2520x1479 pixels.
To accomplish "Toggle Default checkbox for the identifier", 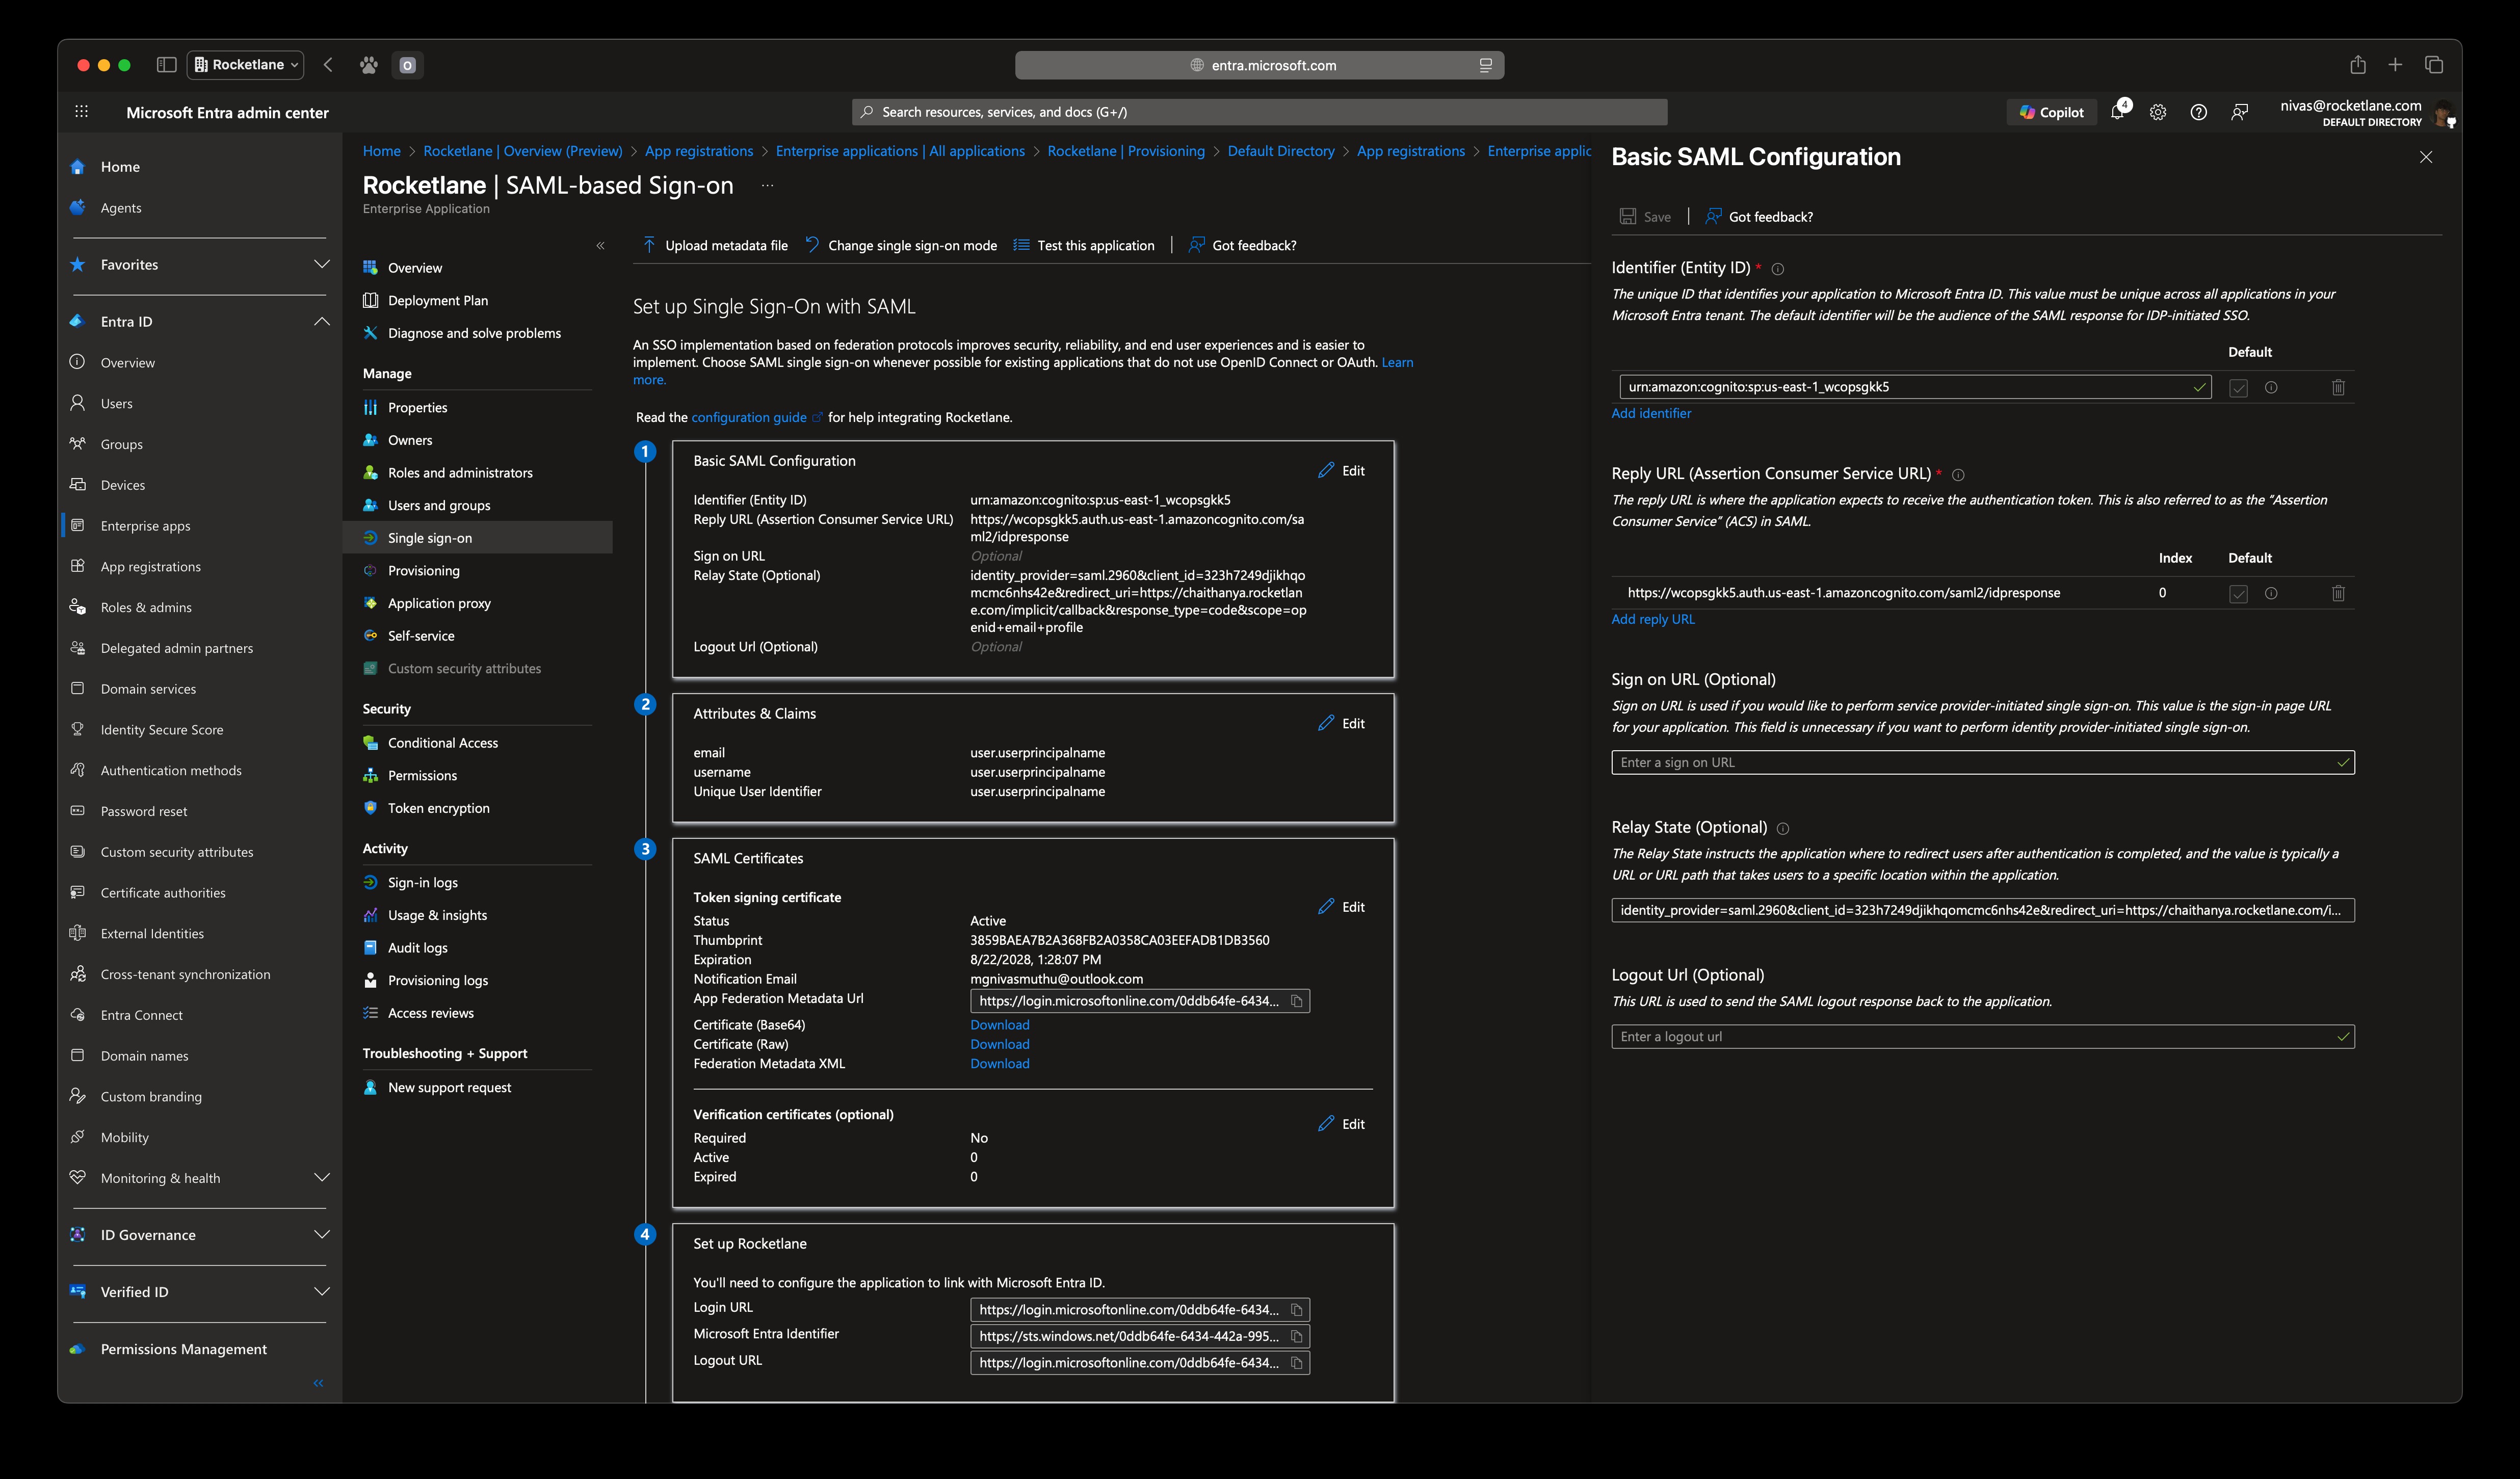I will [2238, 388].
